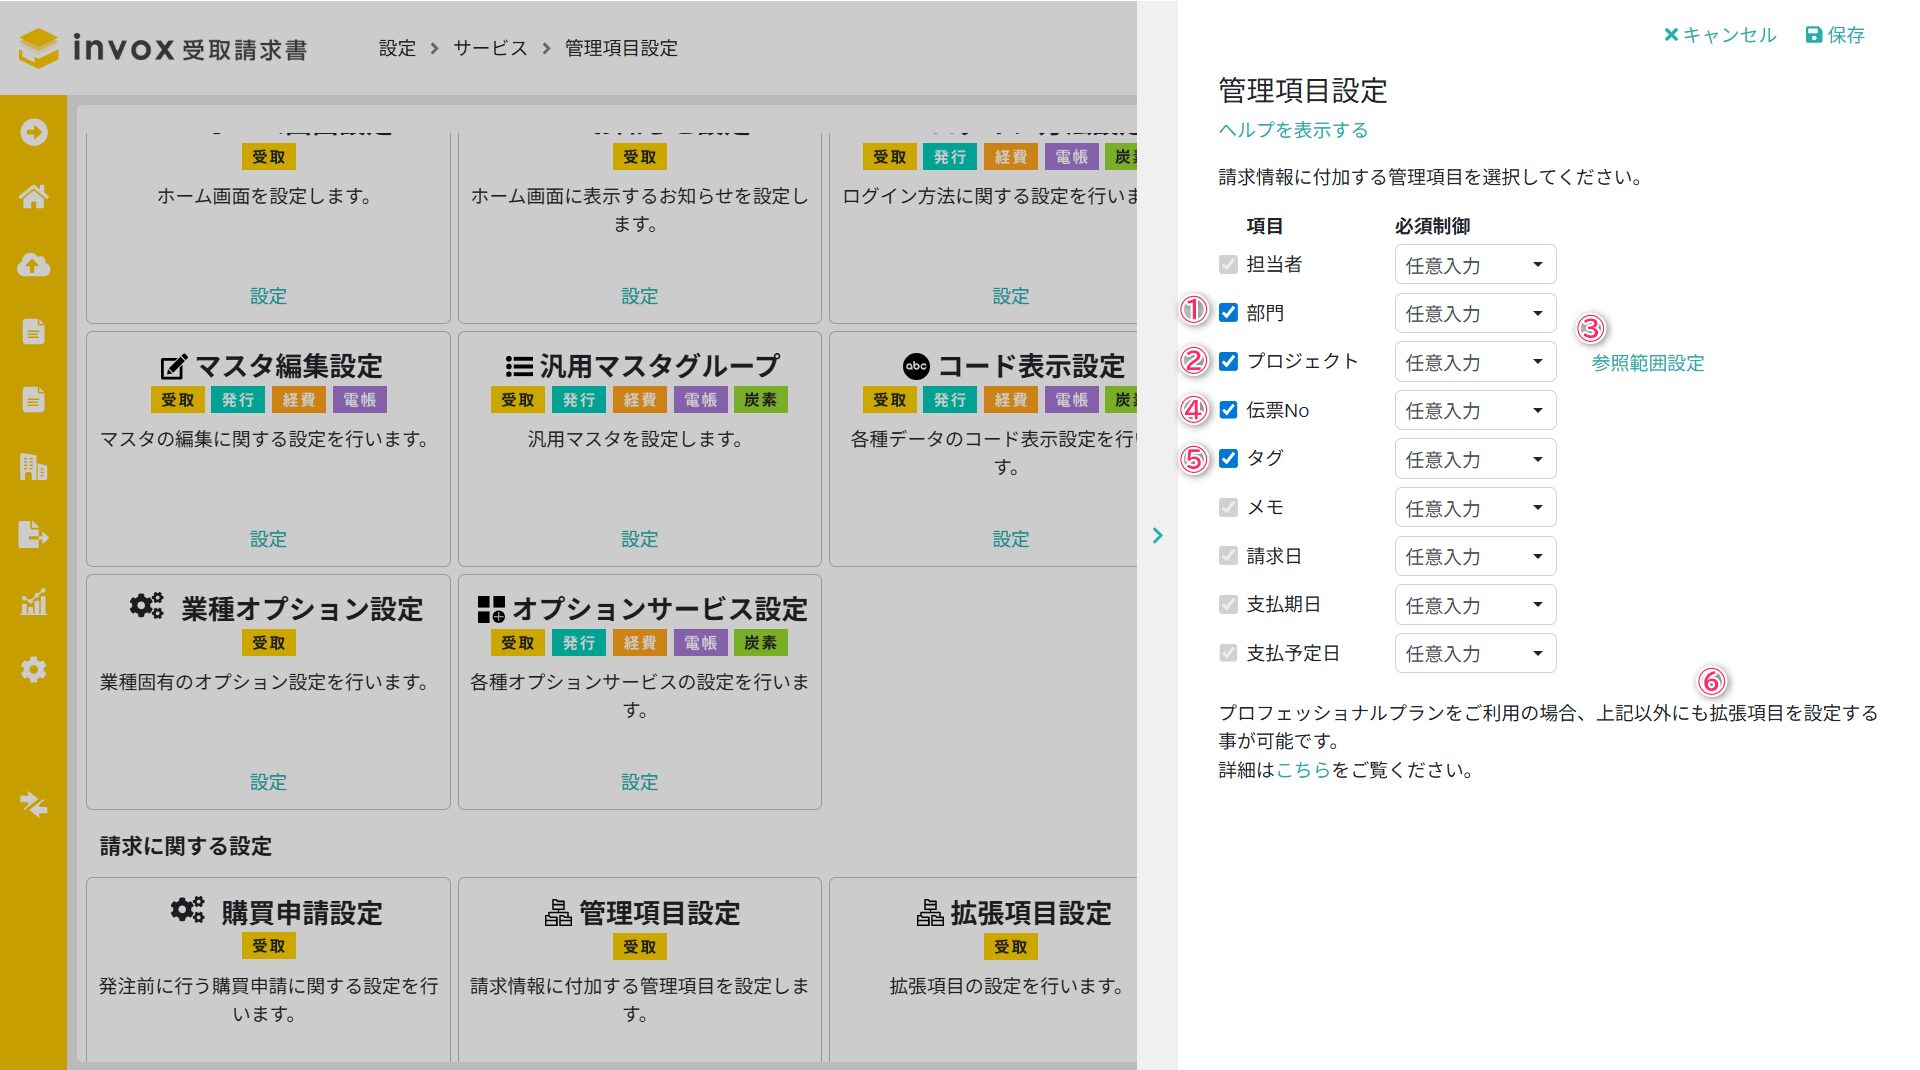The height and width of the screenshot is (1070, 1920).
Task: Click the 購買申請設定 gears icon
Action: 187,910
